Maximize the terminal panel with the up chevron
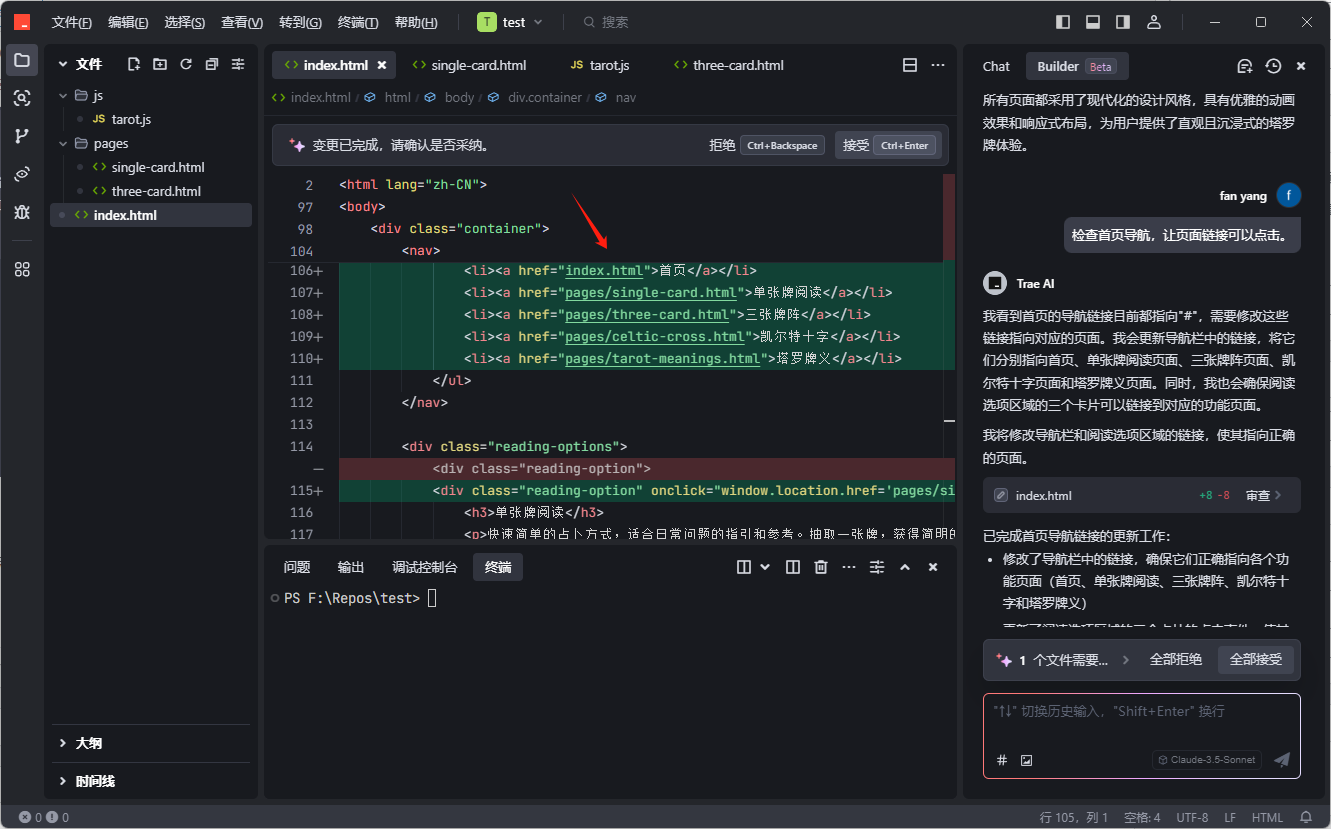The width and height of the screenshot is (1331, 829). click(905, 567)
